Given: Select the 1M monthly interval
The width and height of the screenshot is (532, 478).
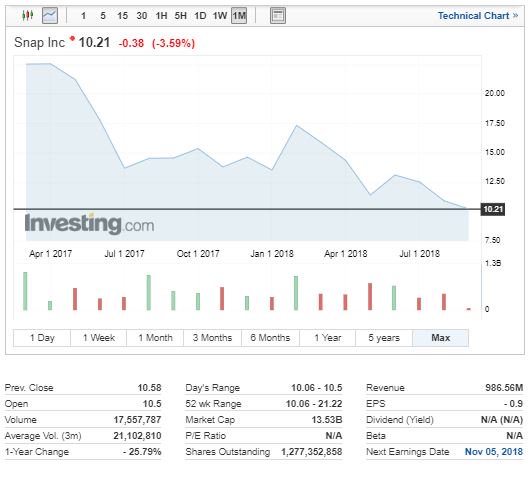Looking at the screenshot, I should click(239, 16).
